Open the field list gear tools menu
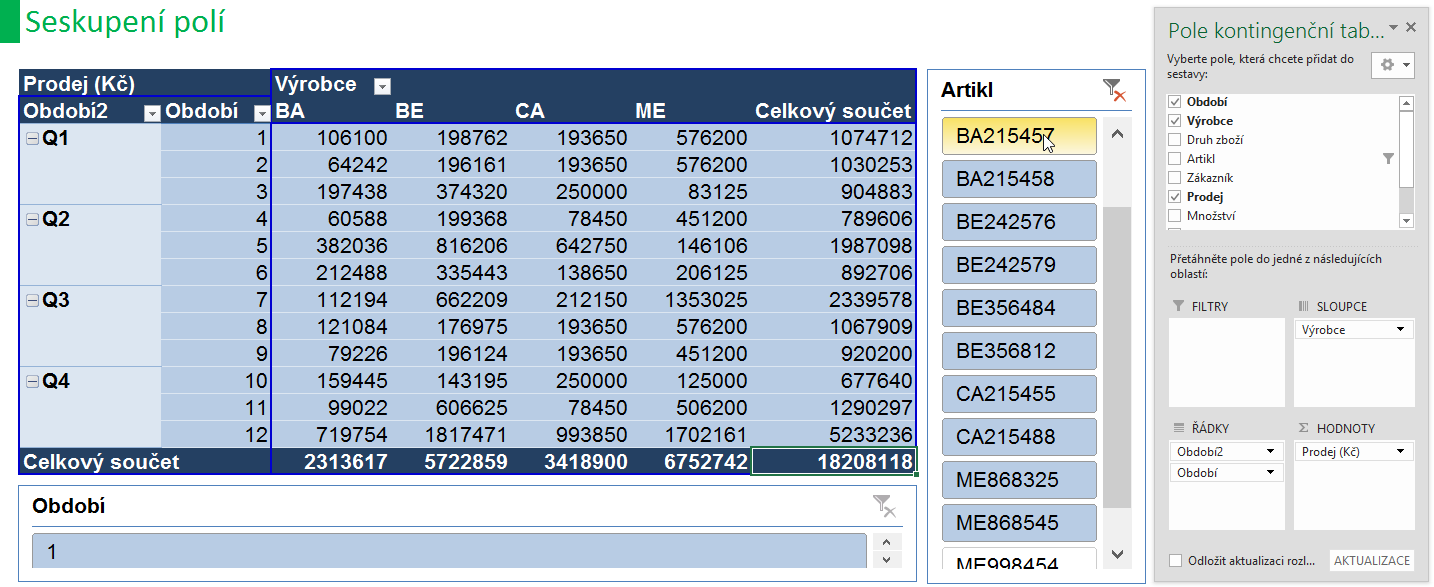This screenshot has width=1434, height=587. pos(1393,65)
